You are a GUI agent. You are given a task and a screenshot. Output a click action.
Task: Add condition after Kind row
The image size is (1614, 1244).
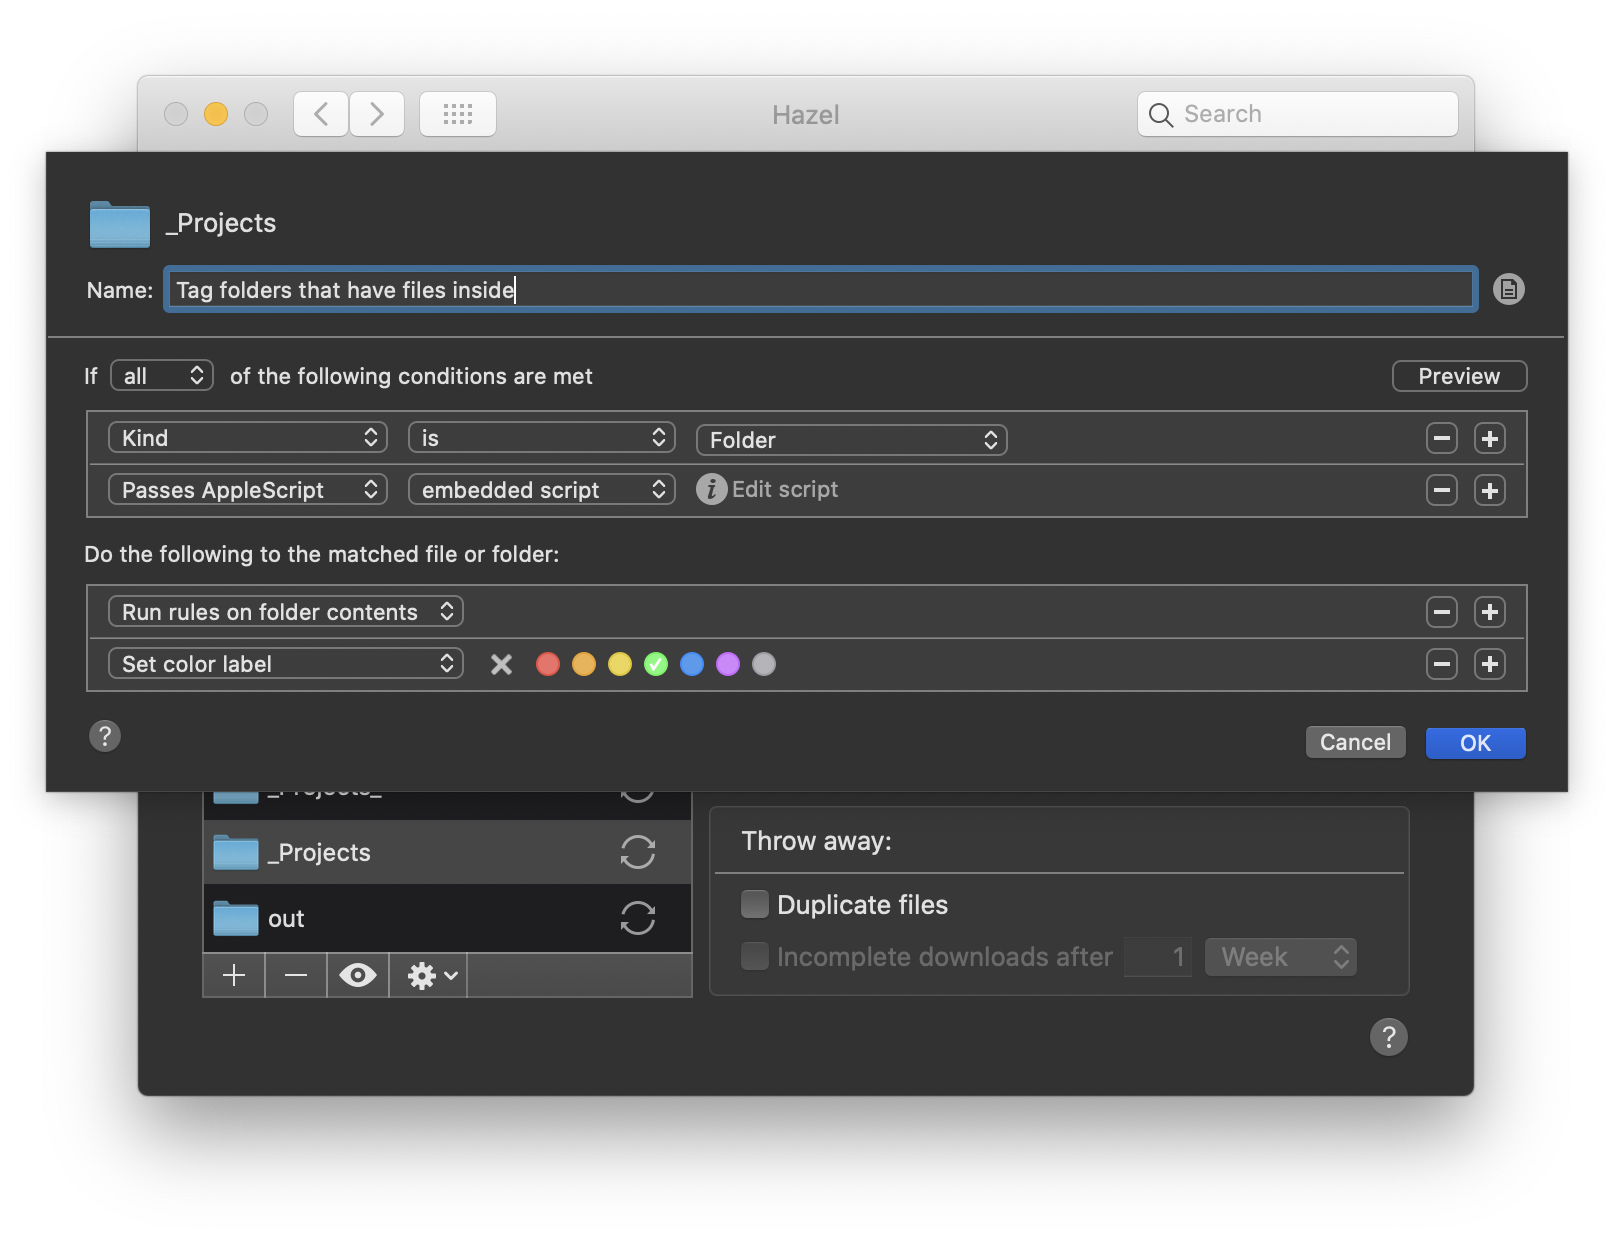pyautogui.click(x=1490, y=438)
